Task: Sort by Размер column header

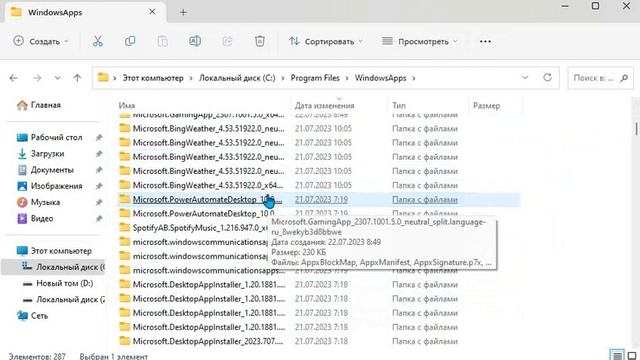Action: pos(487,106)
